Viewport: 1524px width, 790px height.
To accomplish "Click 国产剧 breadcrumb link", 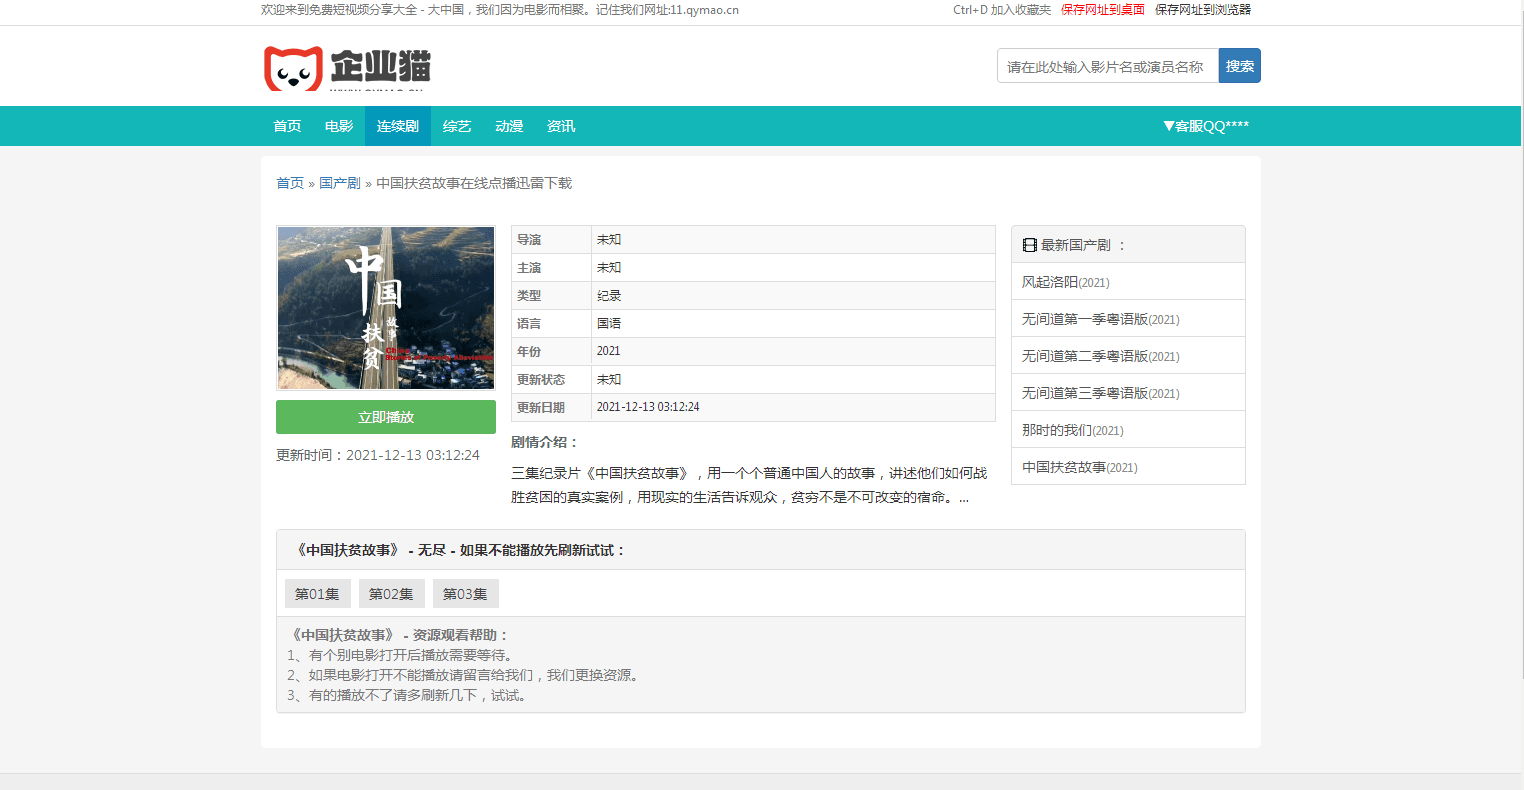I will click(339, 183).
